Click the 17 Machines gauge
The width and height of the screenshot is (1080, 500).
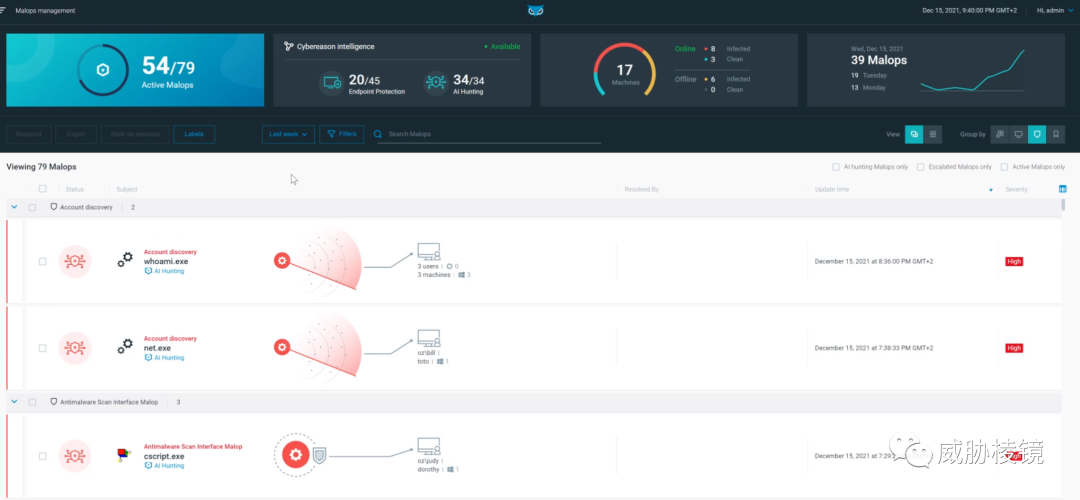coord(624,71)
